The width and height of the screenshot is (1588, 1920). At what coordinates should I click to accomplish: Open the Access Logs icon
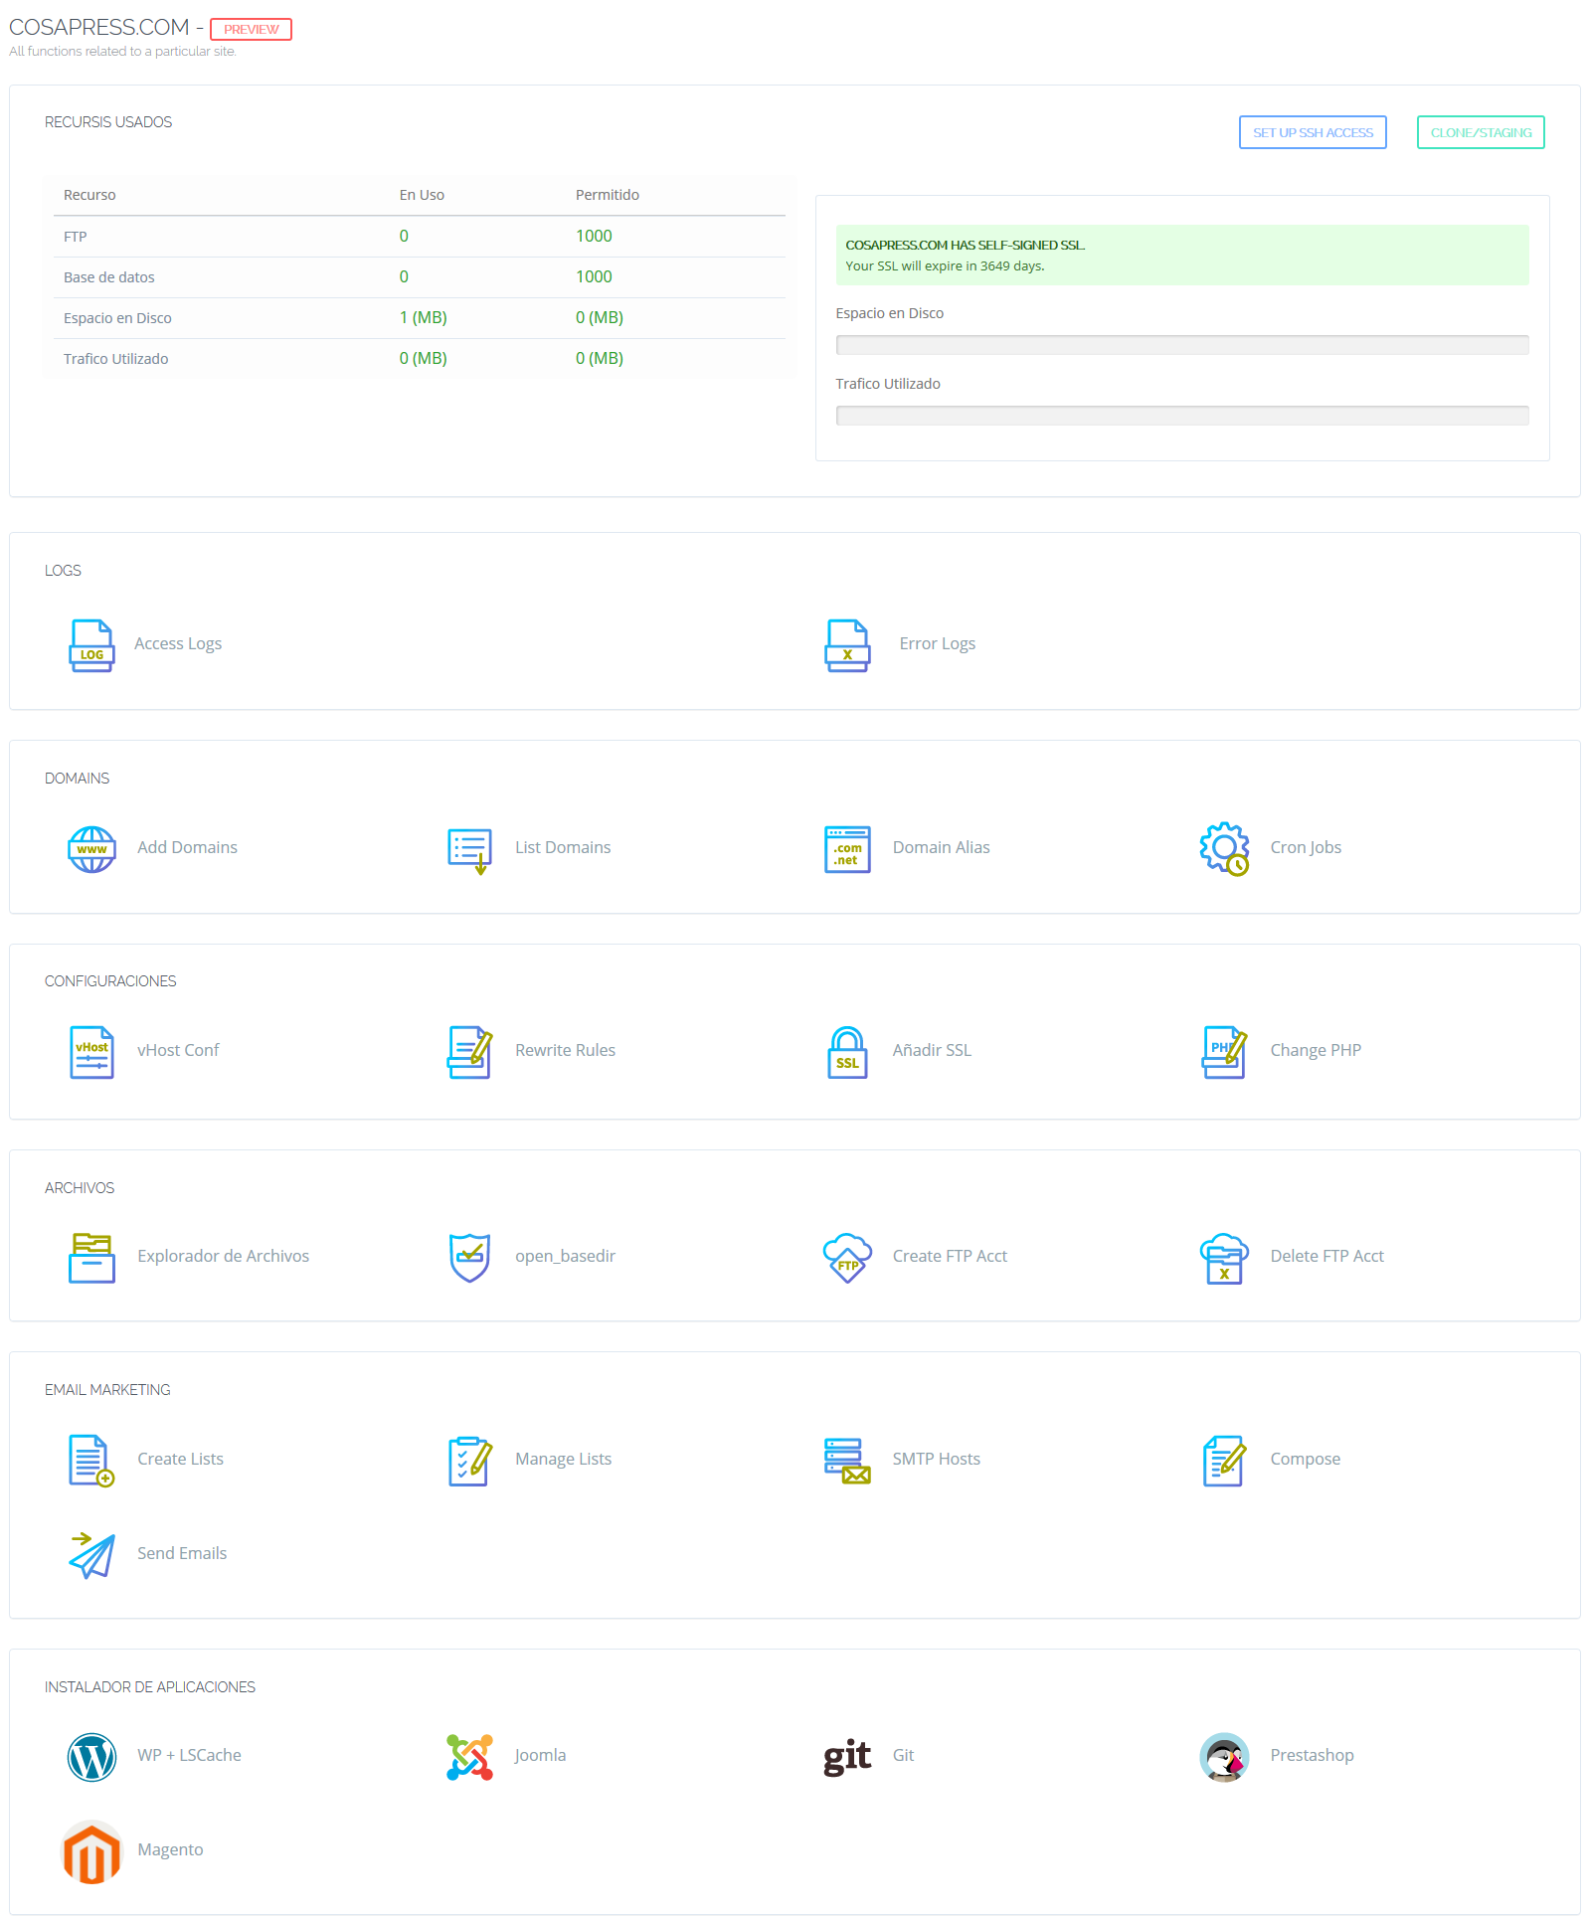pyautogui.click(x=91, y=645)
